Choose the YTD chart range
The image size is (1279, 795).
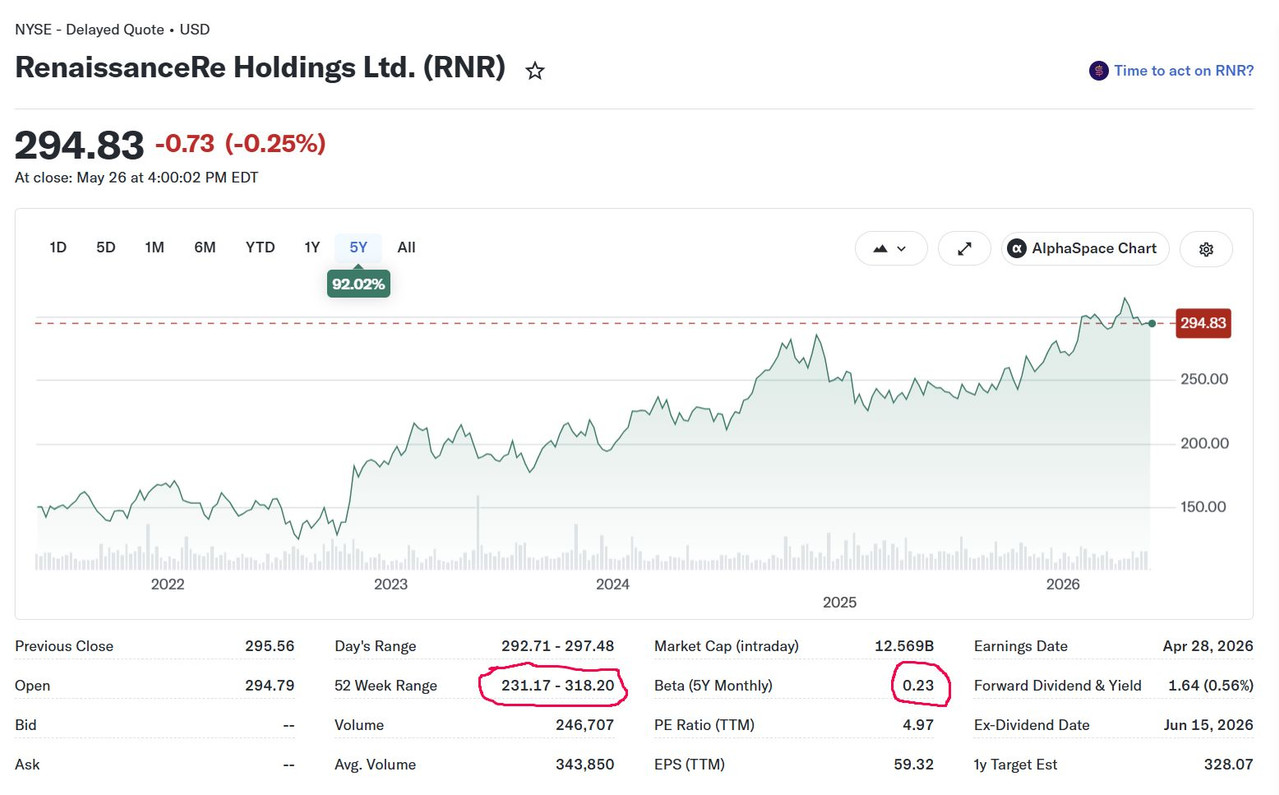coord(260,247)
